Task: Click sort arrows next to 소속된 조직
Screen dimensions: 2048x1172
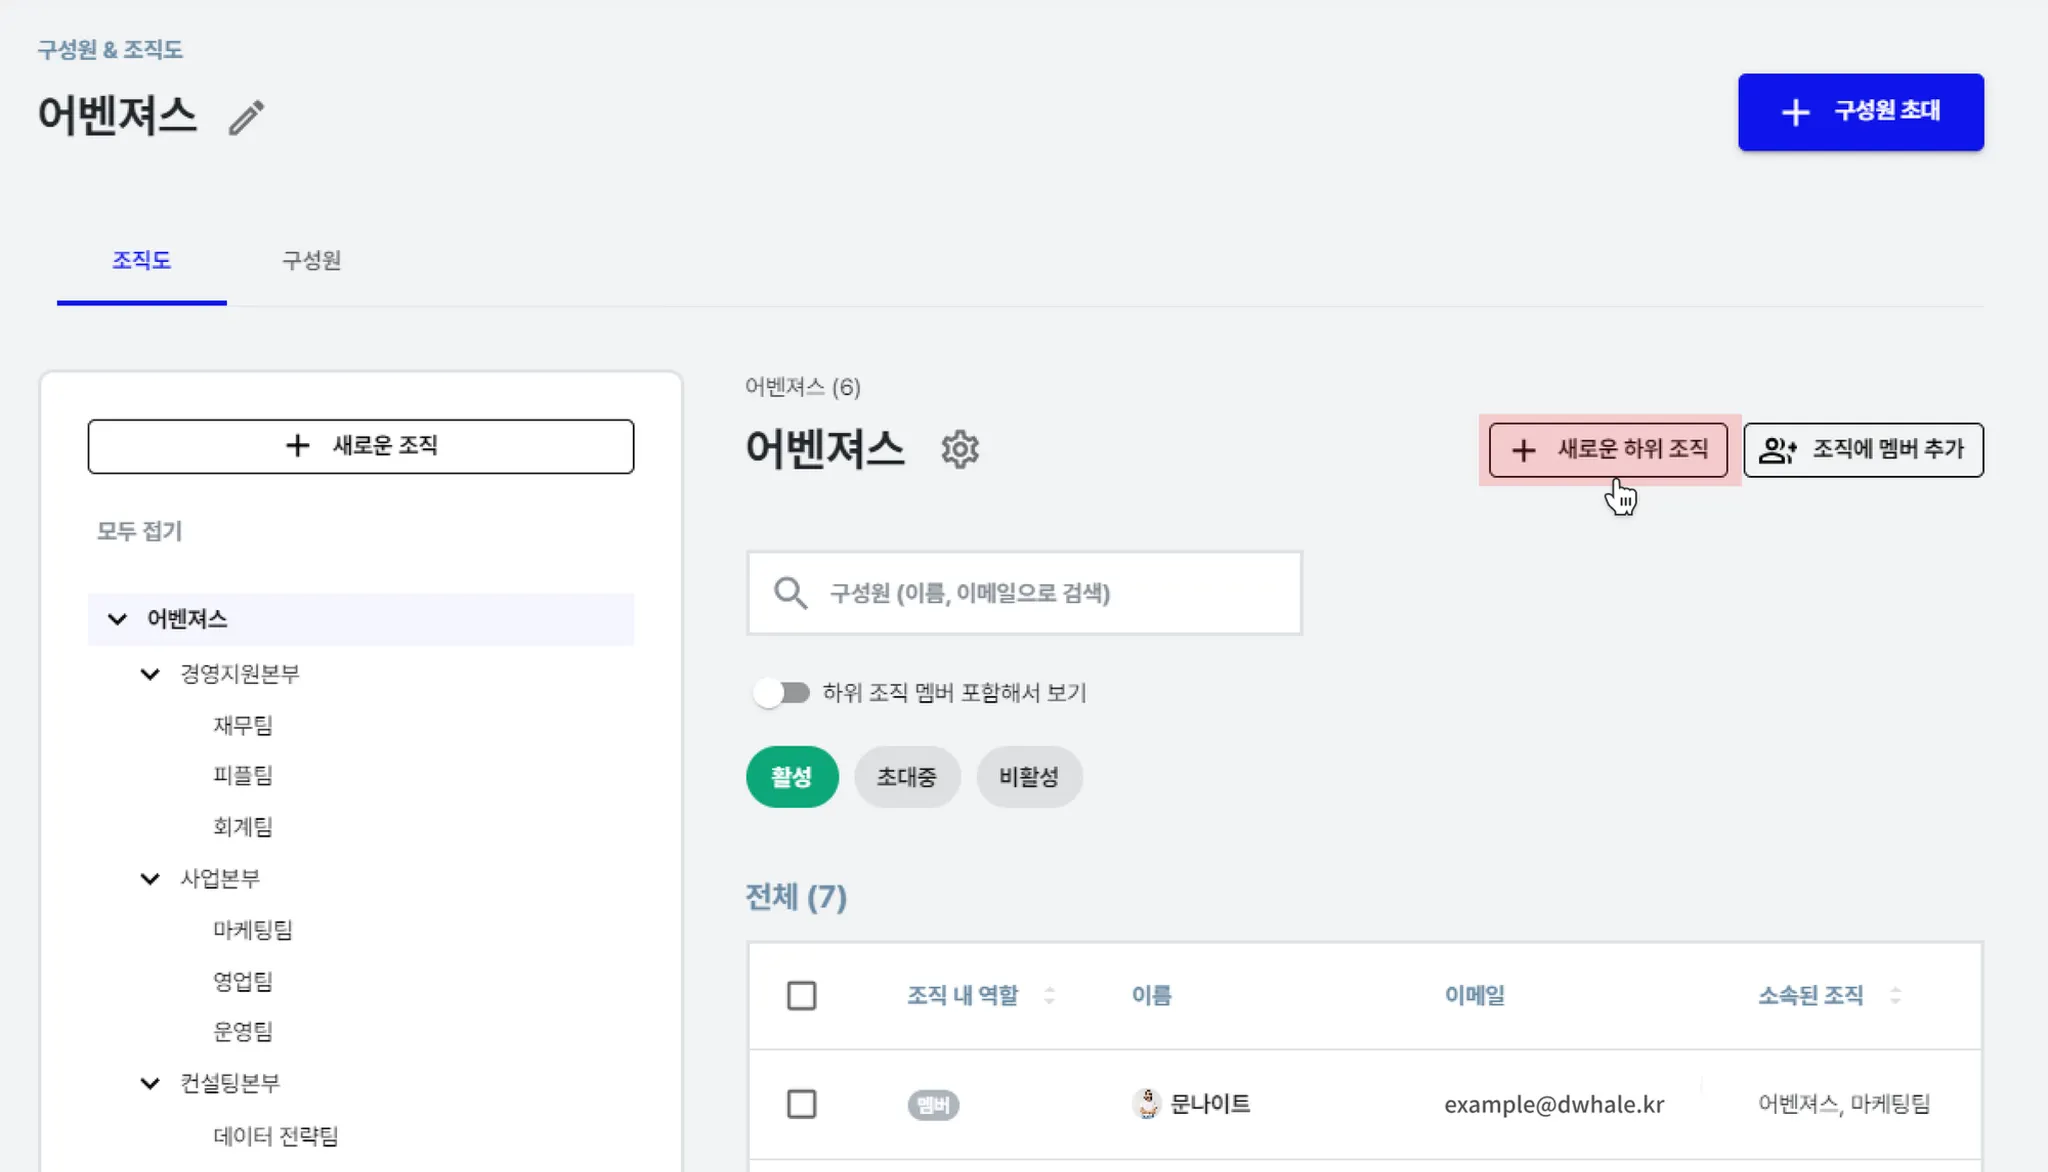Action: 1895,996
